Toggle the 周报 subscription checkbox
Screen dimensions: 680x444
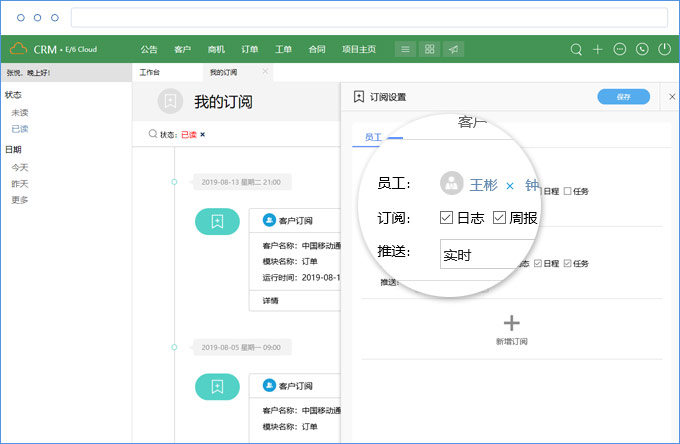[500, 218]
